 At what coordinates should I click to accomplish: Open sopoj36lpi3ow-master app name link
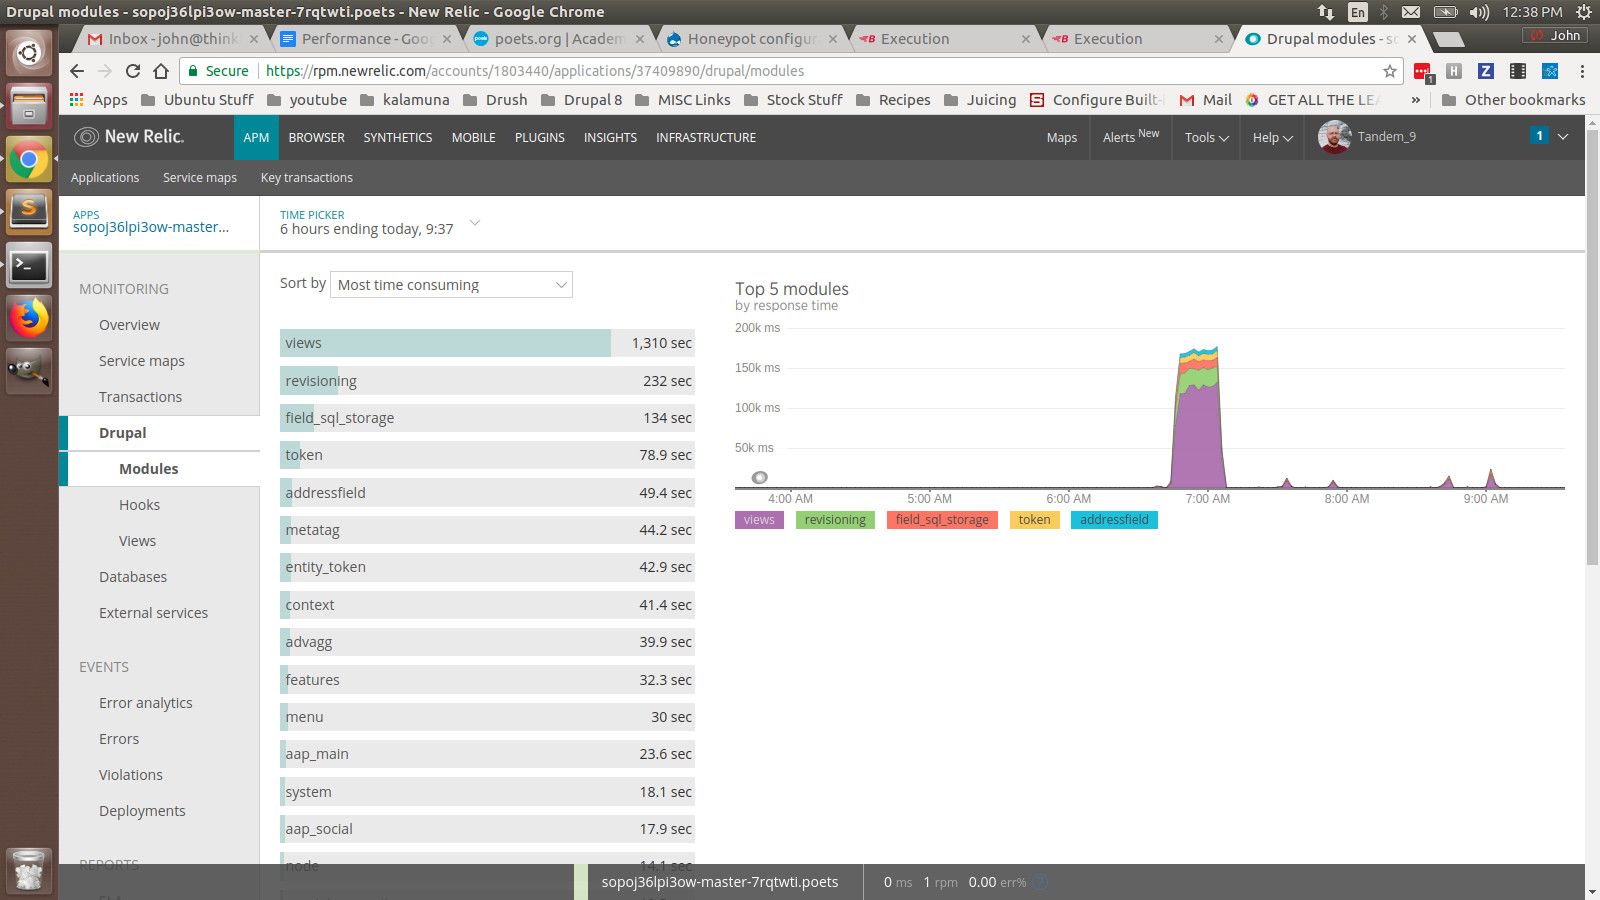pos(151,227)
